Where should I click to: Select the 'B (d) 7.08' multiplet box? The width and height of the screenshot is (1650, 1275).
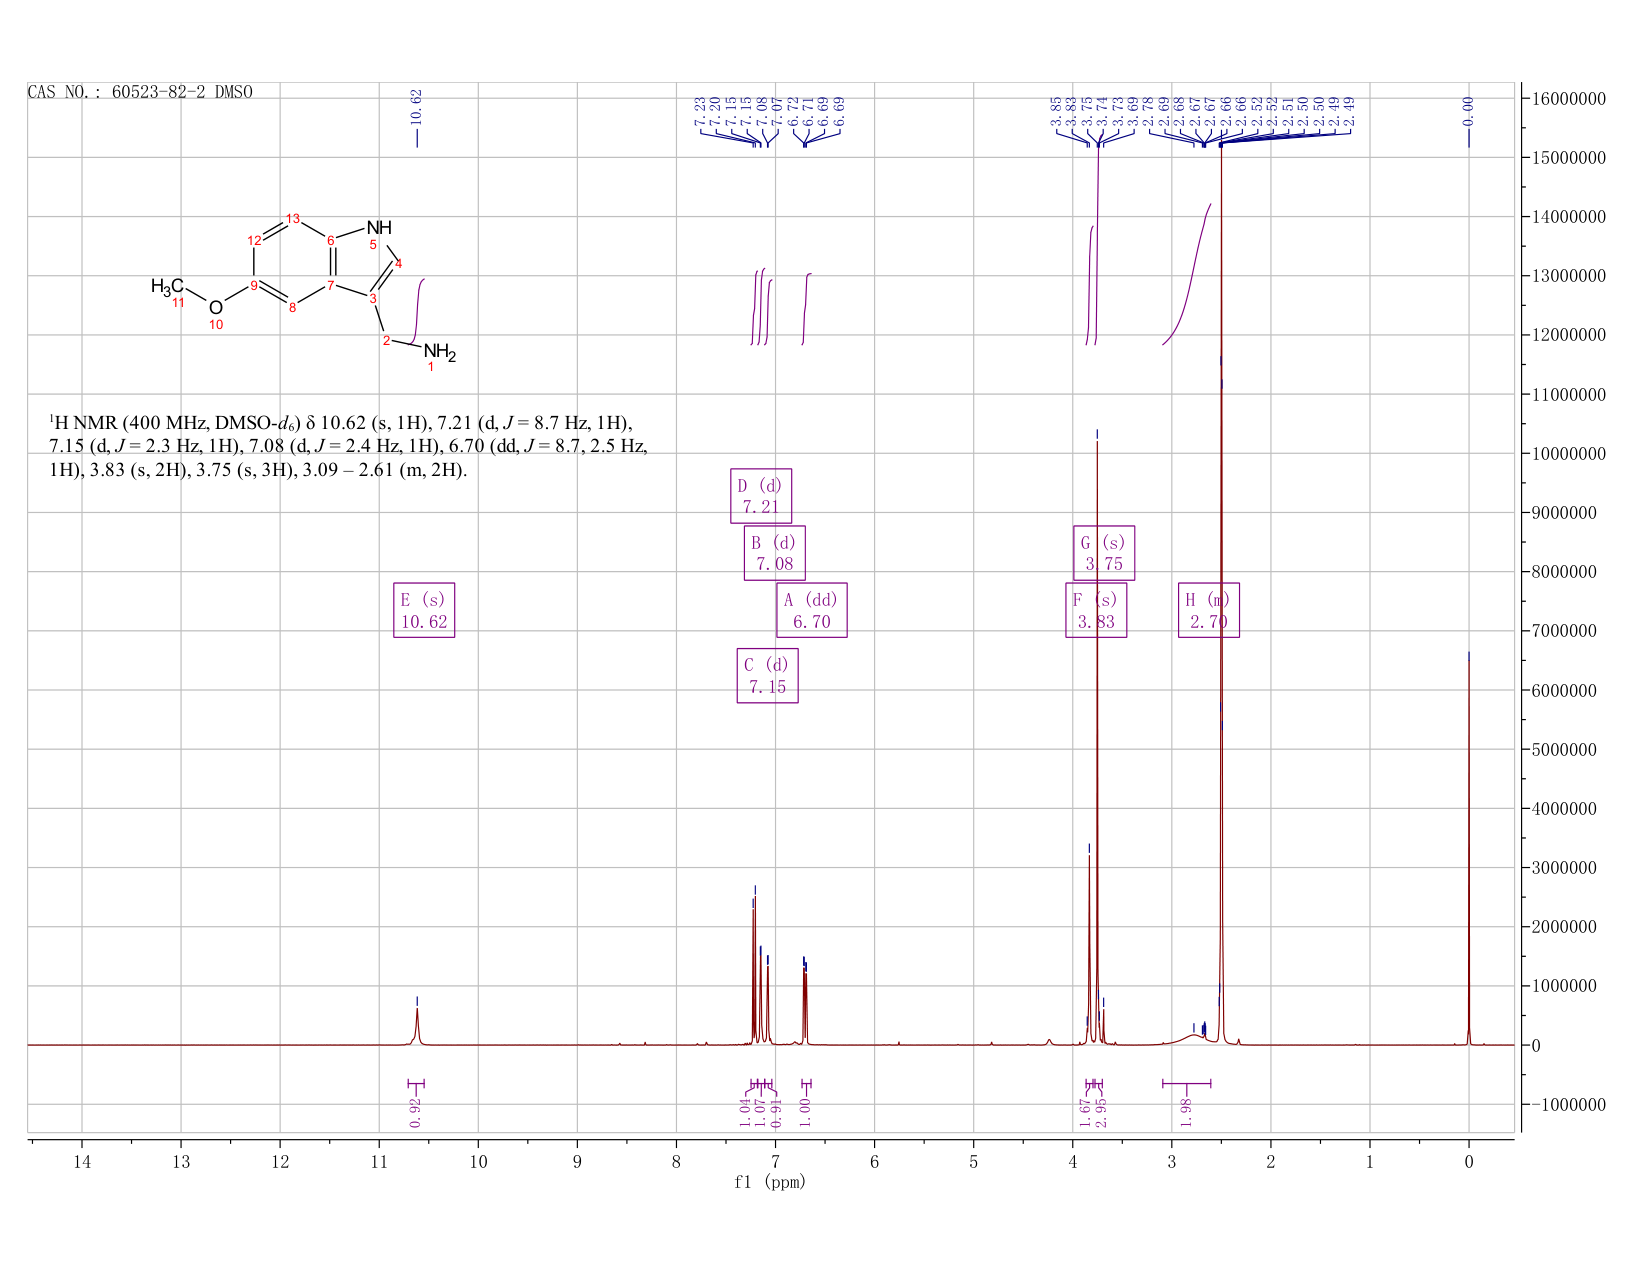click(x=775, y=553)
